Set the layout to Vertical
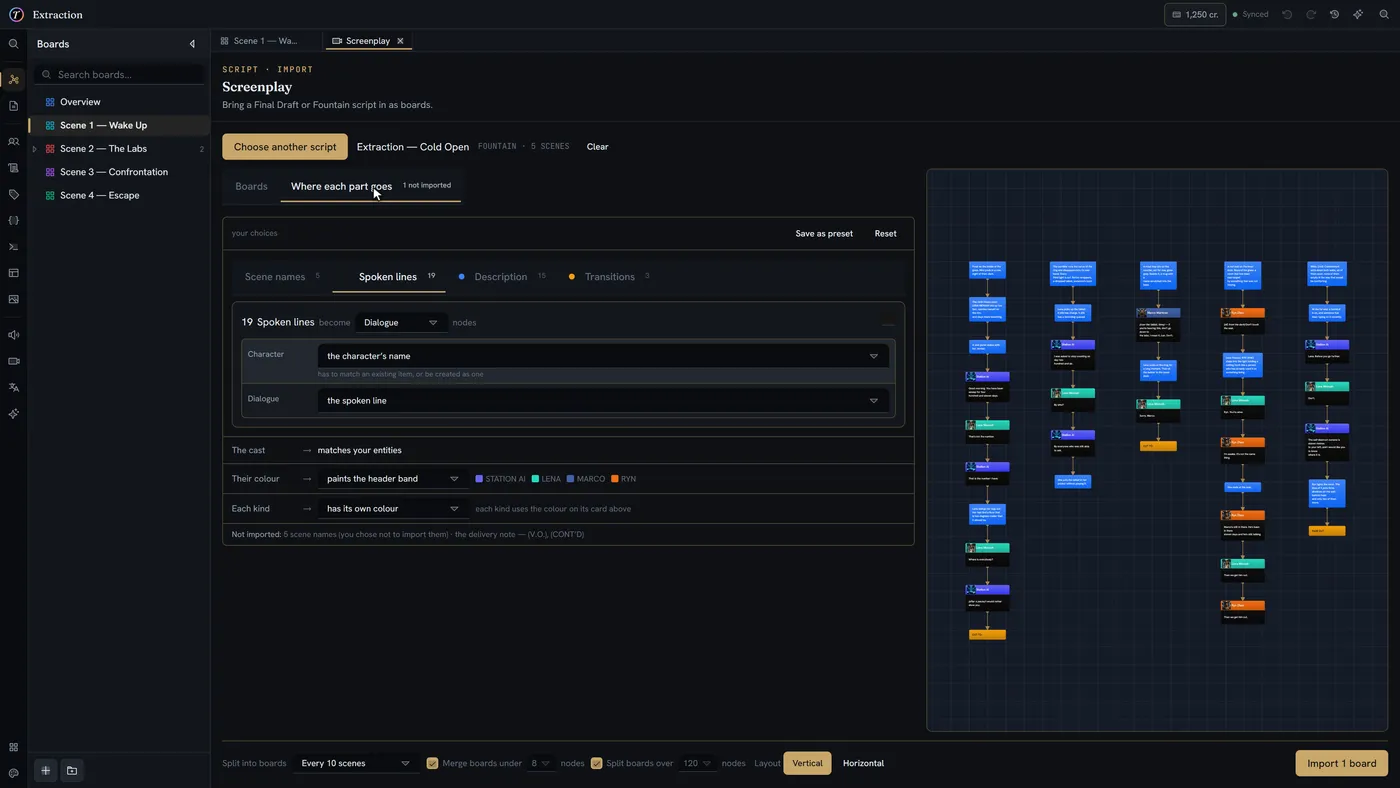The image size is (1400, 788). (807, 763)
